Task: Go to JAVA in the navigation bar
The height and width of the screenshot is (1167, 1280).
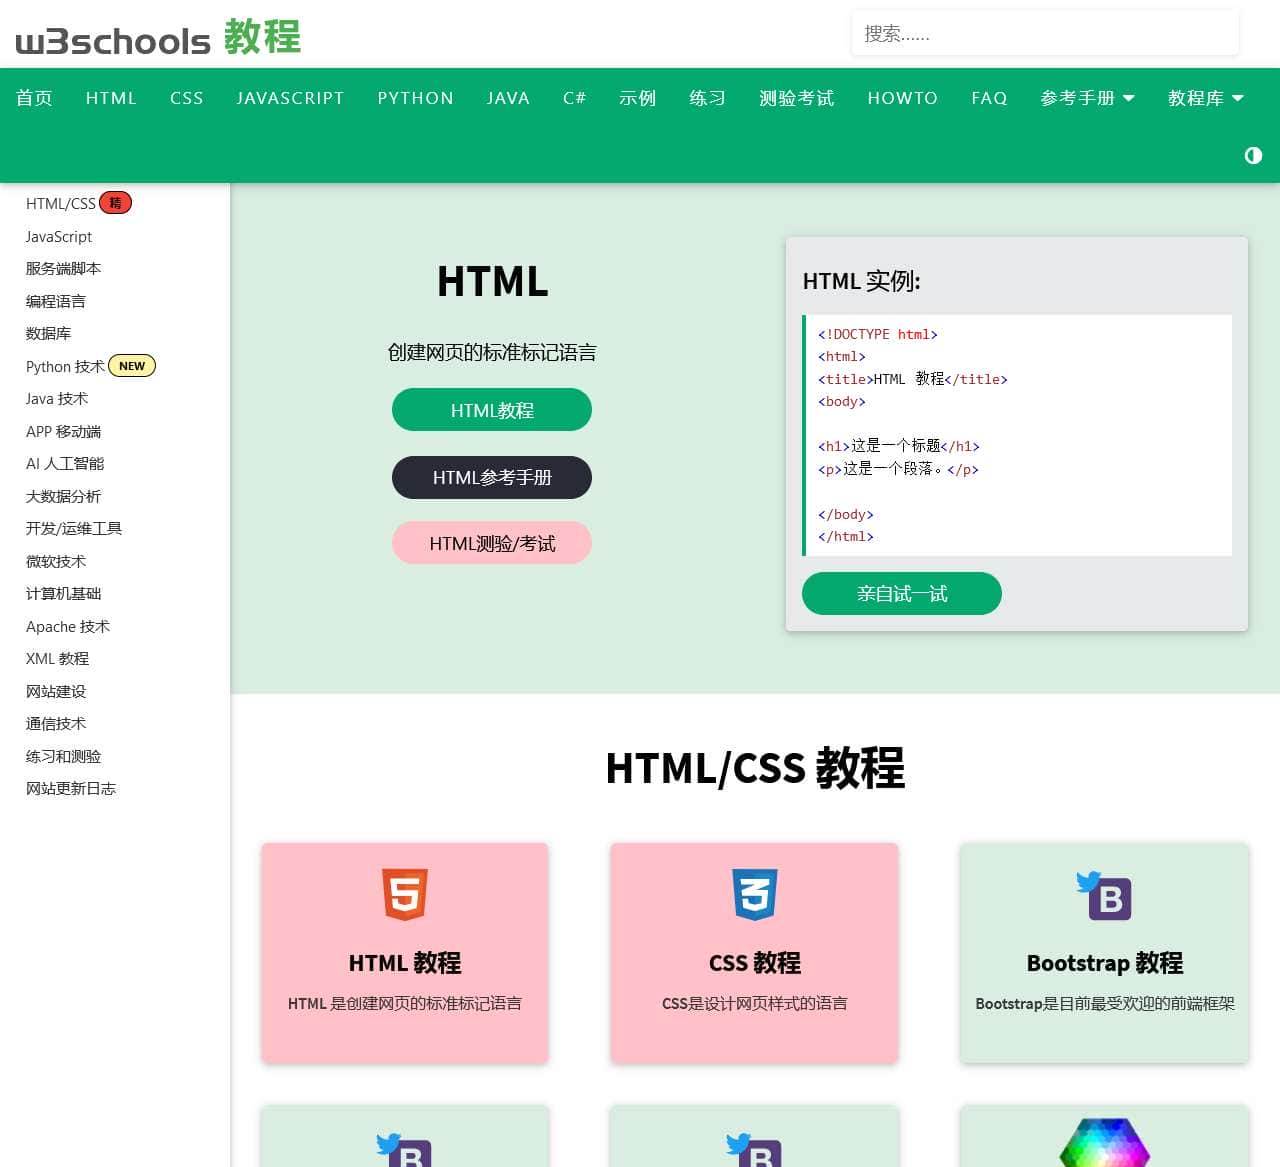Action: click(508, 98)
